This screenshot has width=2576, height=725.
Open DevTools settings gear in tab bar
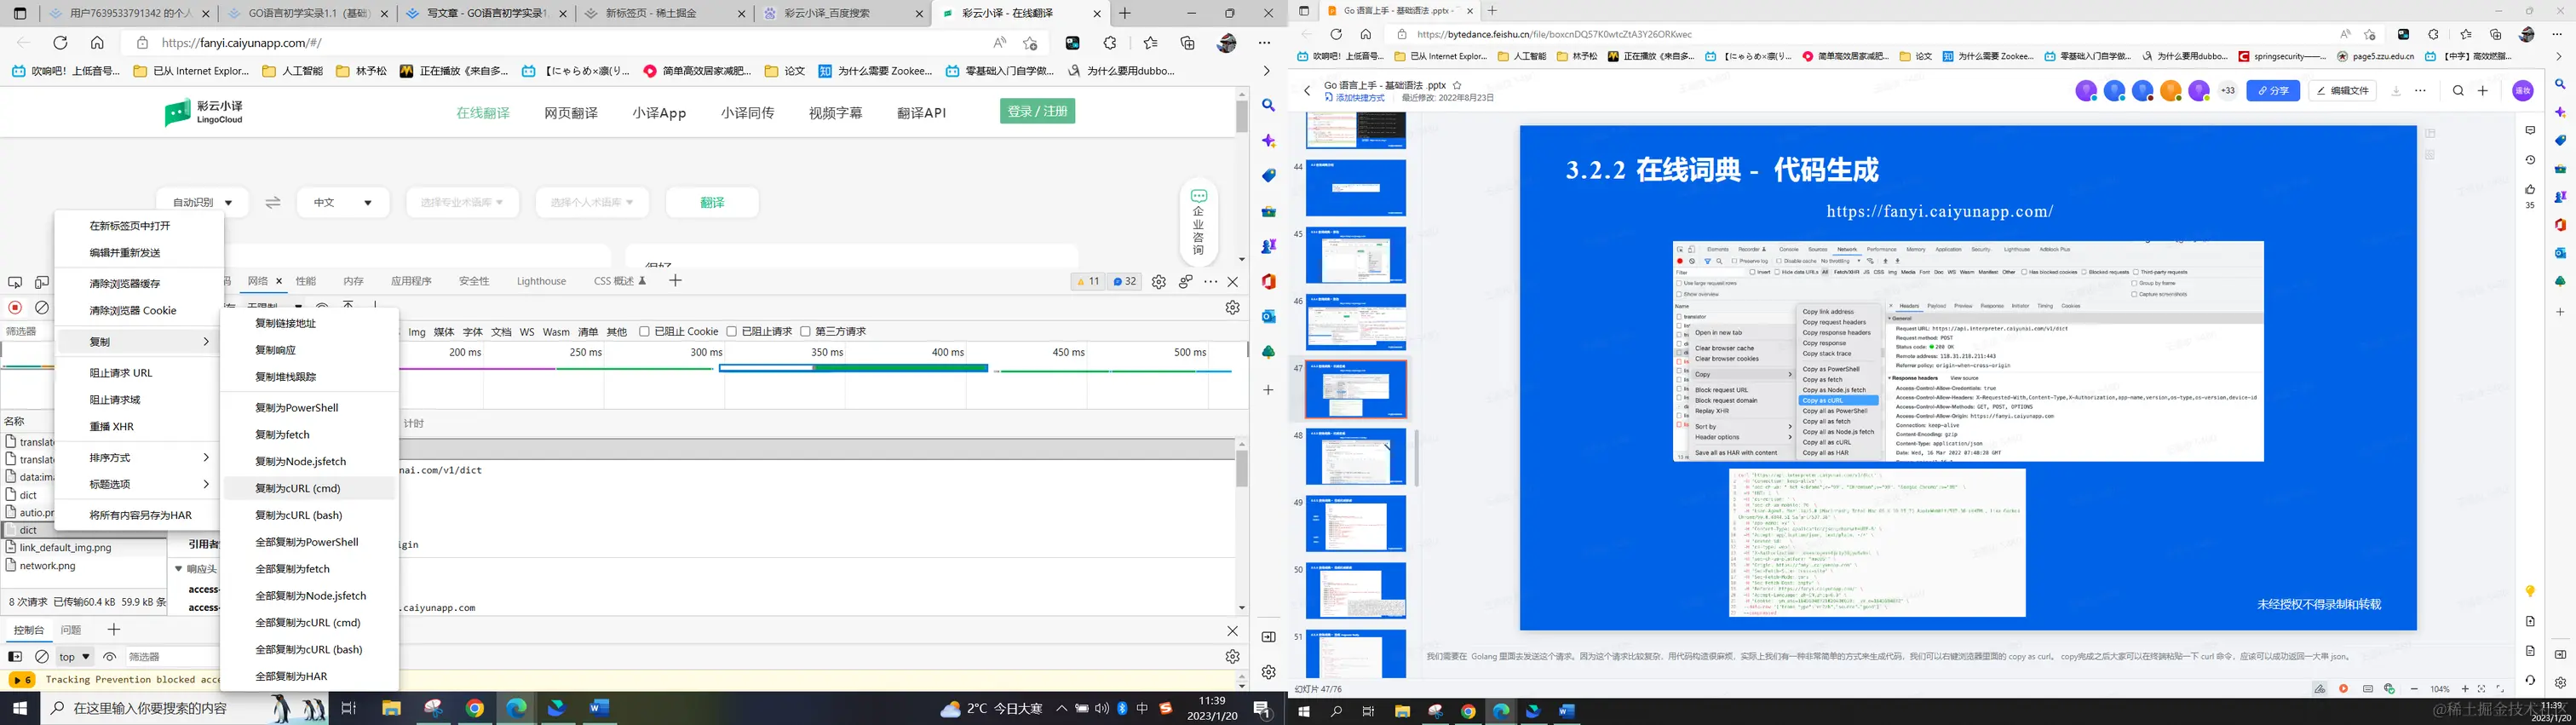1158,282
